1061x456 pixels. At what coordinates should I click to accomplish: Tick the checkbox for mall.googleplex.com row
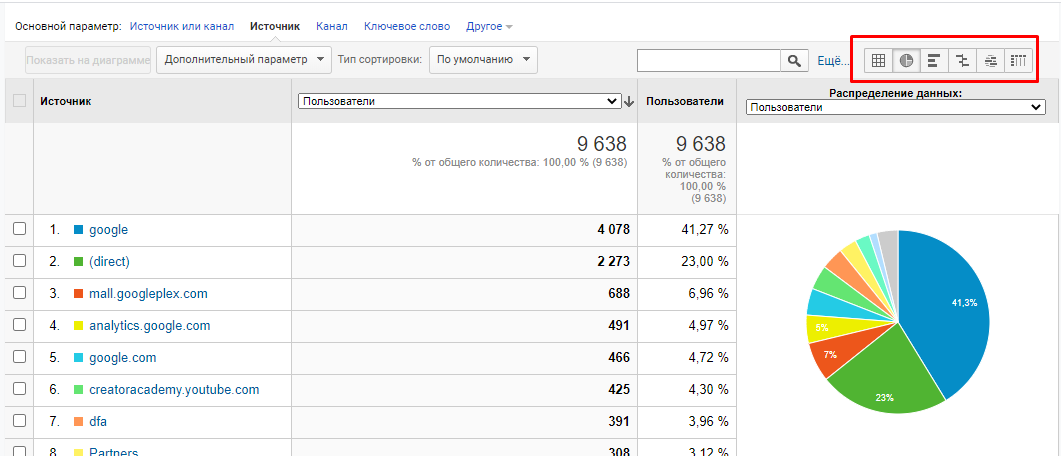click(x=20, y=293)
